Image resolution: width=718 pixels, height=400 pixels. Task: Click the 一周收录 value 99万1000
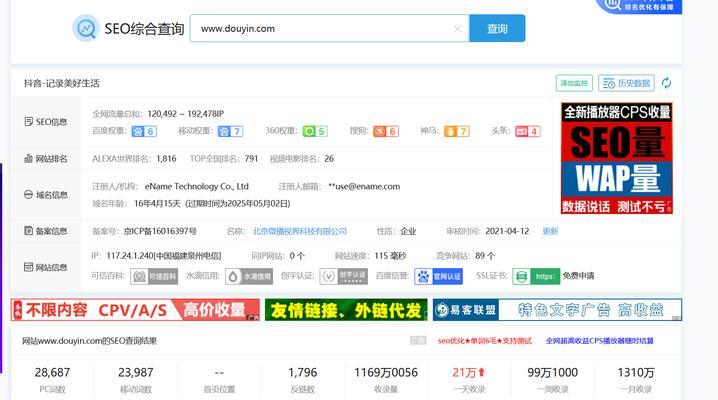pos(553,373)
